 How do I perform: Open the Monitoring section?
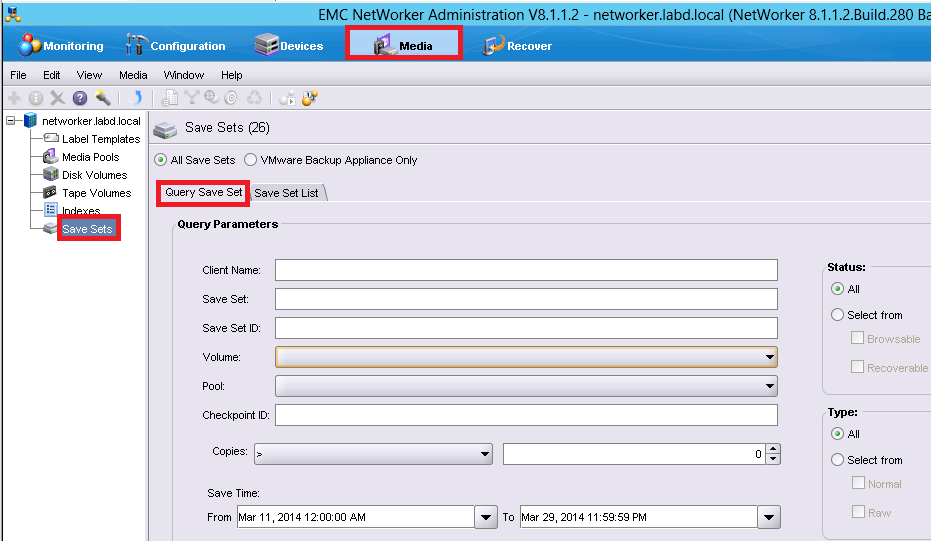60,46
